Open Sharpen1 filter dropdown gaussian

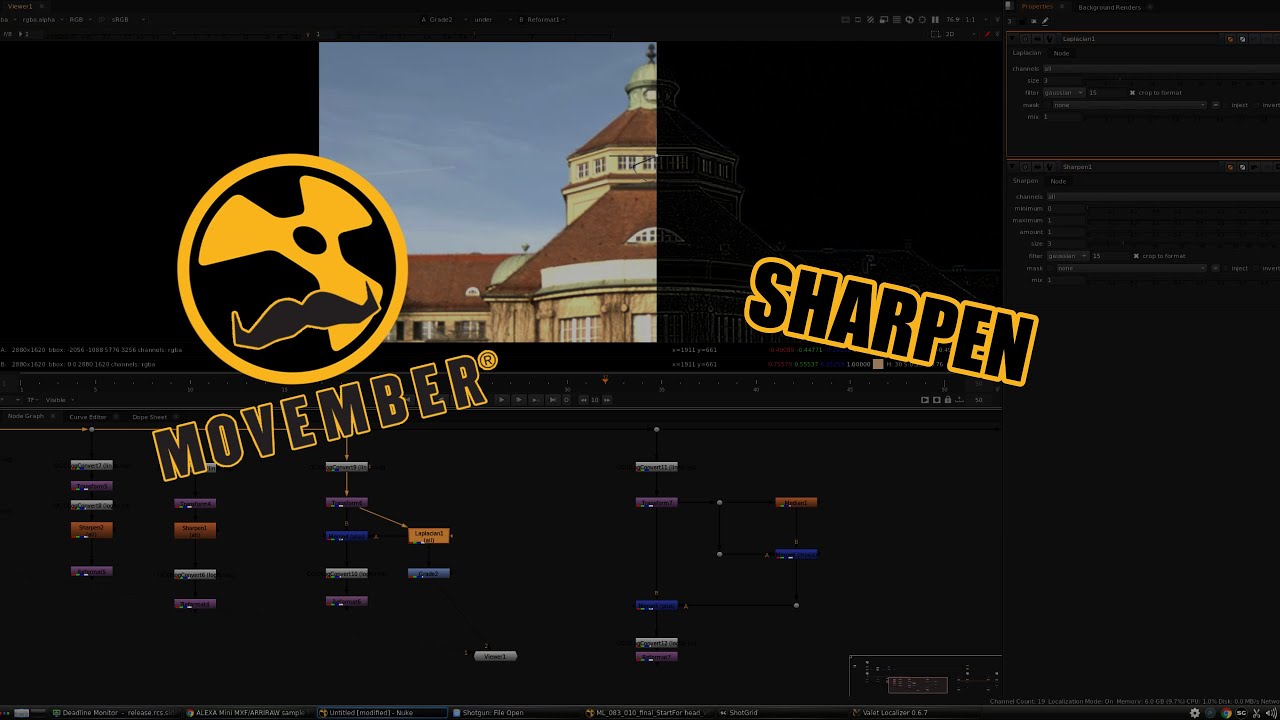click(x=1066, y=256)
